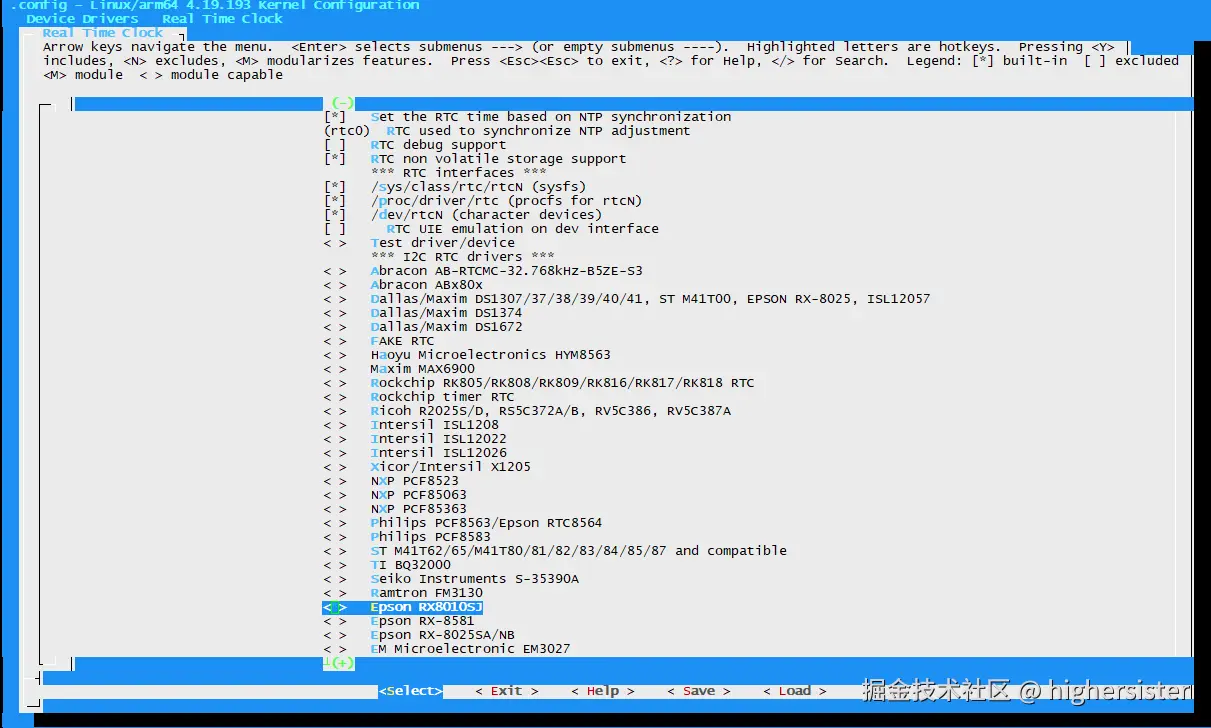The image size is (1211, 728).
Task: Toggle the /proc/driver/rtc procfs checkbox
Action: click(335, 201)
